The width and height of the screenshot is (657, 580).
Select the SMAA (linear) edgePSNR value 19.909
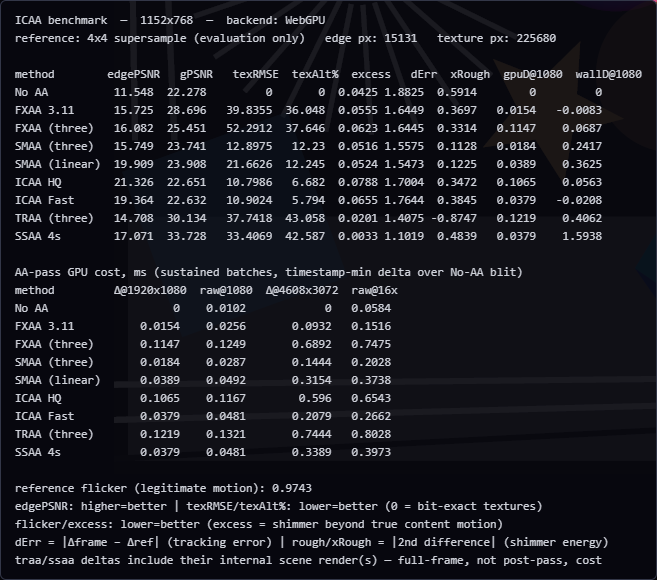tap(133, 164)
